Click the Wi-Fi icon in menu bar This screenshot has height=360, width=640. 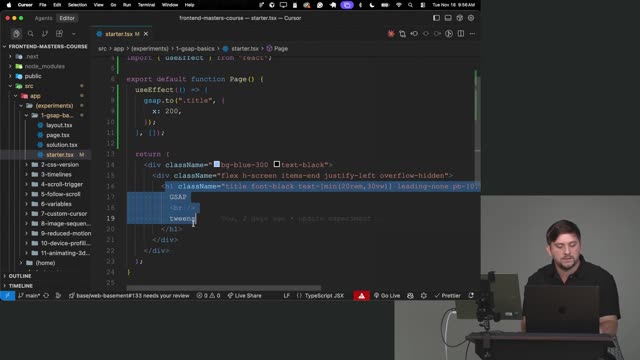(x=398, y=5)
